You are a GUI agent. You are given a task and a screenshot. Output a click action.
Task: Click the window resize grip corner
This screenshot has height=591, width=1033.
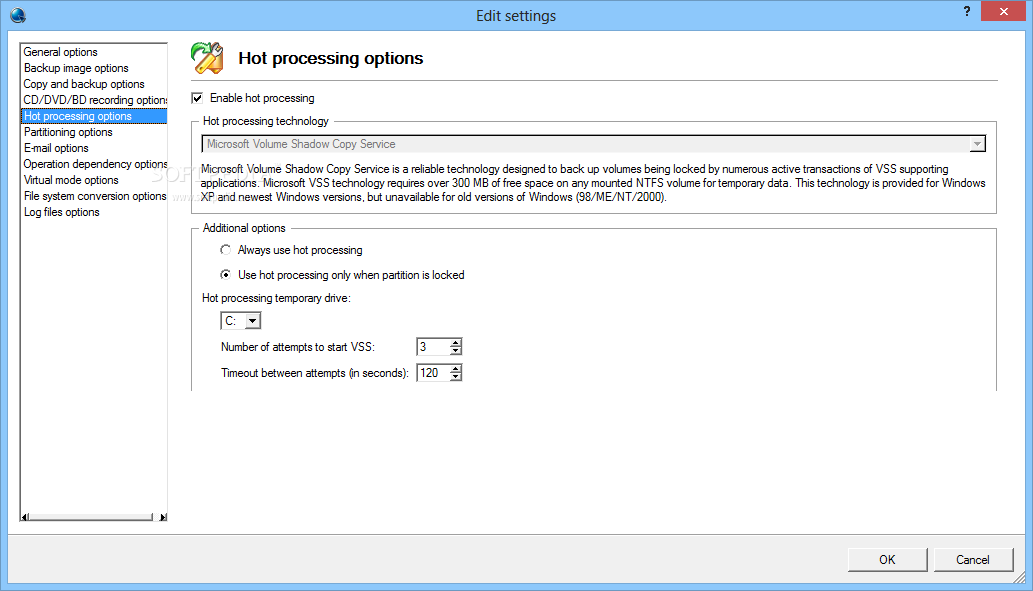pyautogui.click(x=1019, y=577)
